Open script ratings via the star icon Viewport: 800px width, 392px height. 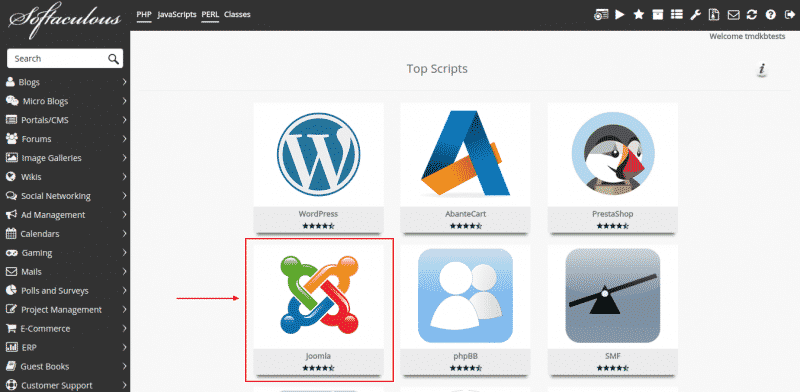click(639, 15)
